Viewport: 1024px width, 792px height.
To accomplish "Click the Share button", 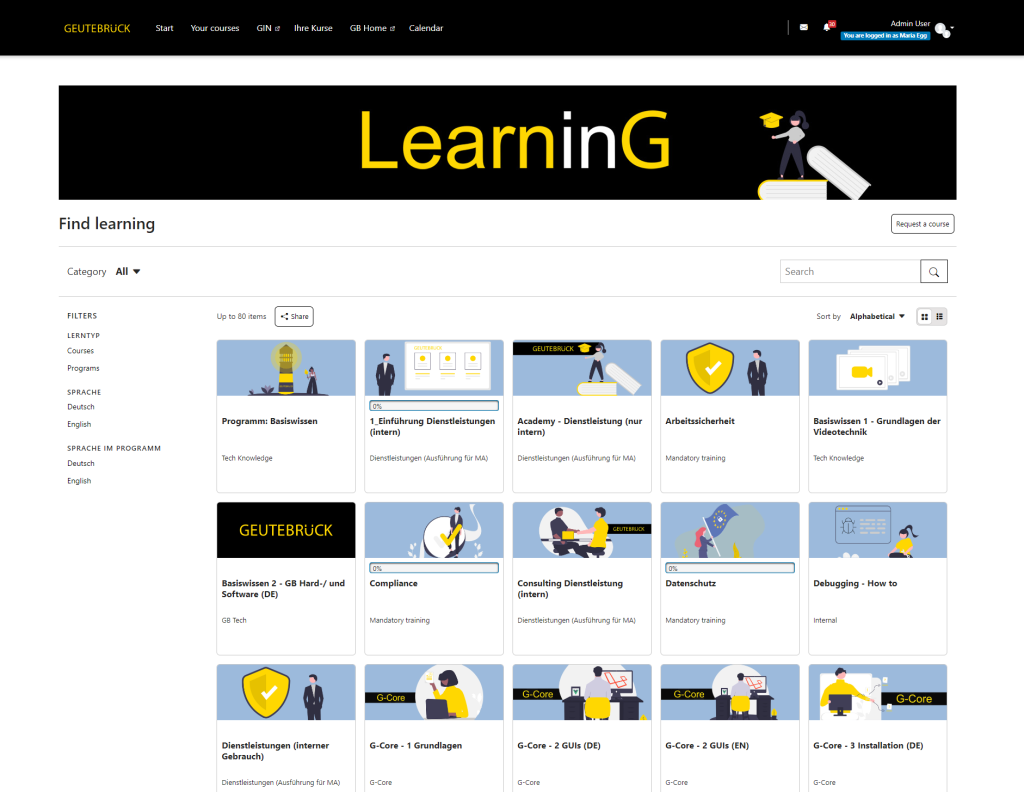I will 294,317.
